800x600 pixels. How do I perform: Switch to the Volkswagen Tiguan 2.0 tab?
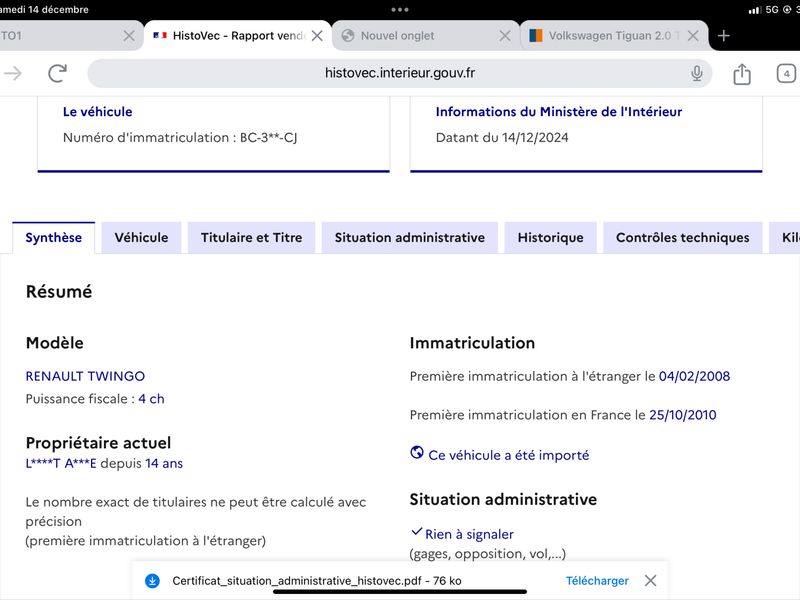[x=614, y=36]
